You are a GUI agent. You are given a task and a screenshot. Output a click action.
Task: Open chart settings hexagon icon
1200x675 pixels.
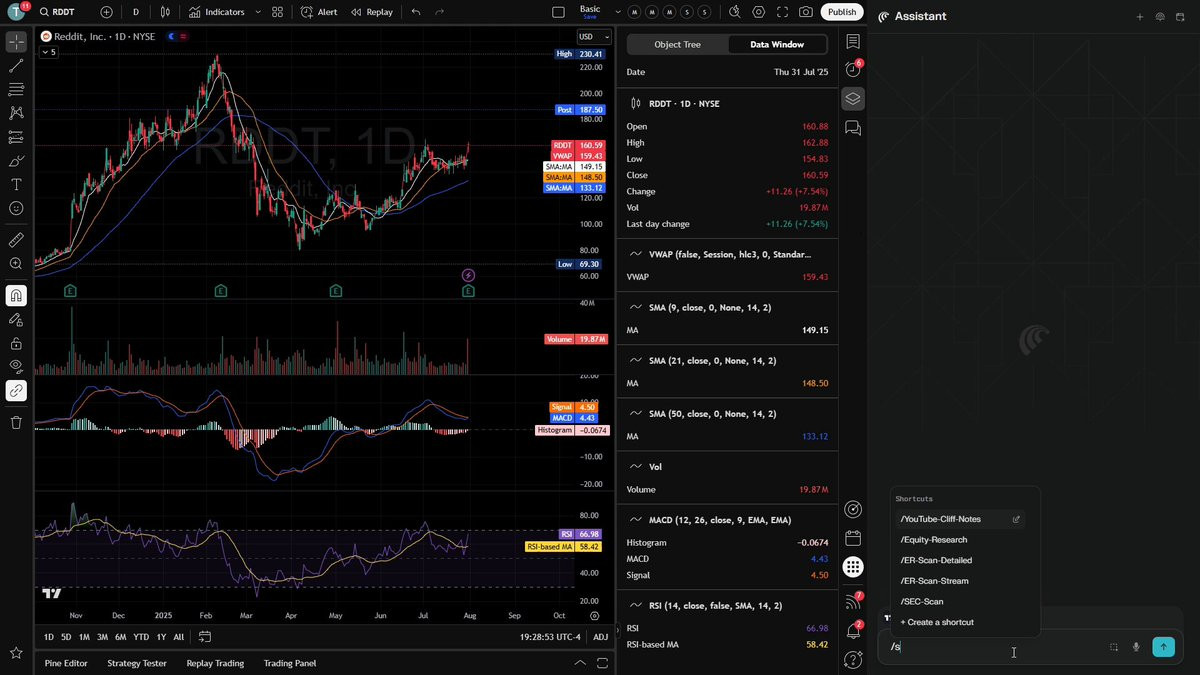point(759,12)
